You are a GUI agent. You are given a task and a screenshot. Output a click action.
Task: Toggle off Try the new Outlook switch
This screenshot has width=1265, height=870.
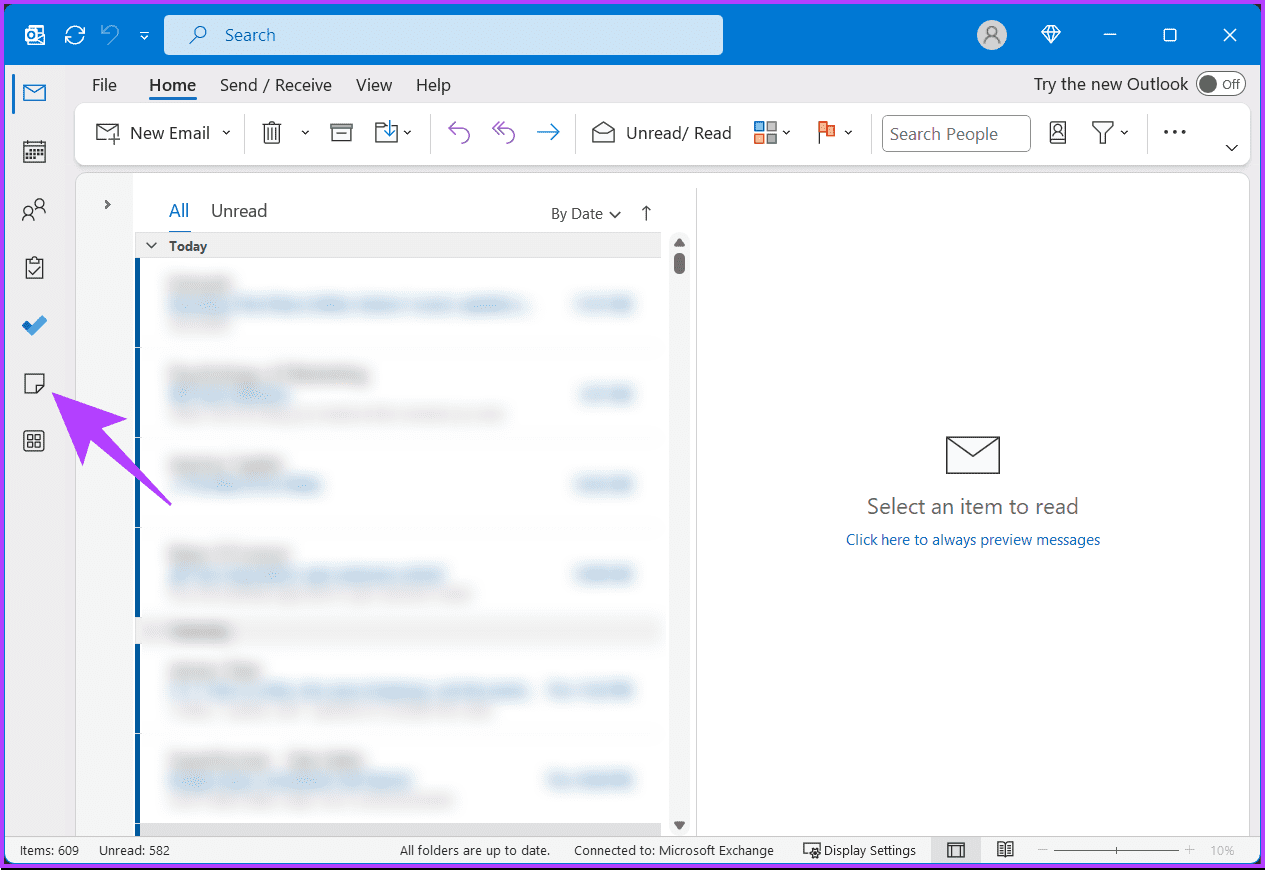(x=1219, y=84)
